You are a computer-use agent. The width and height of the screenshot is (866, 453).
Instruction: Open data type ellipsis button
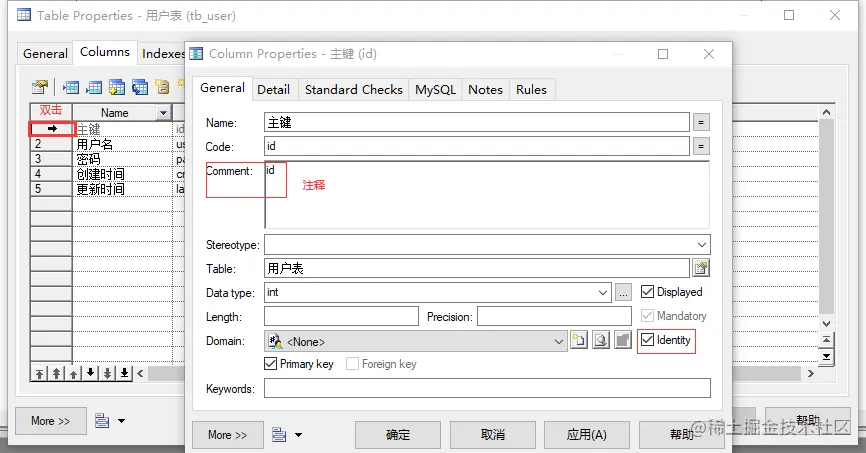pos(623,293)
